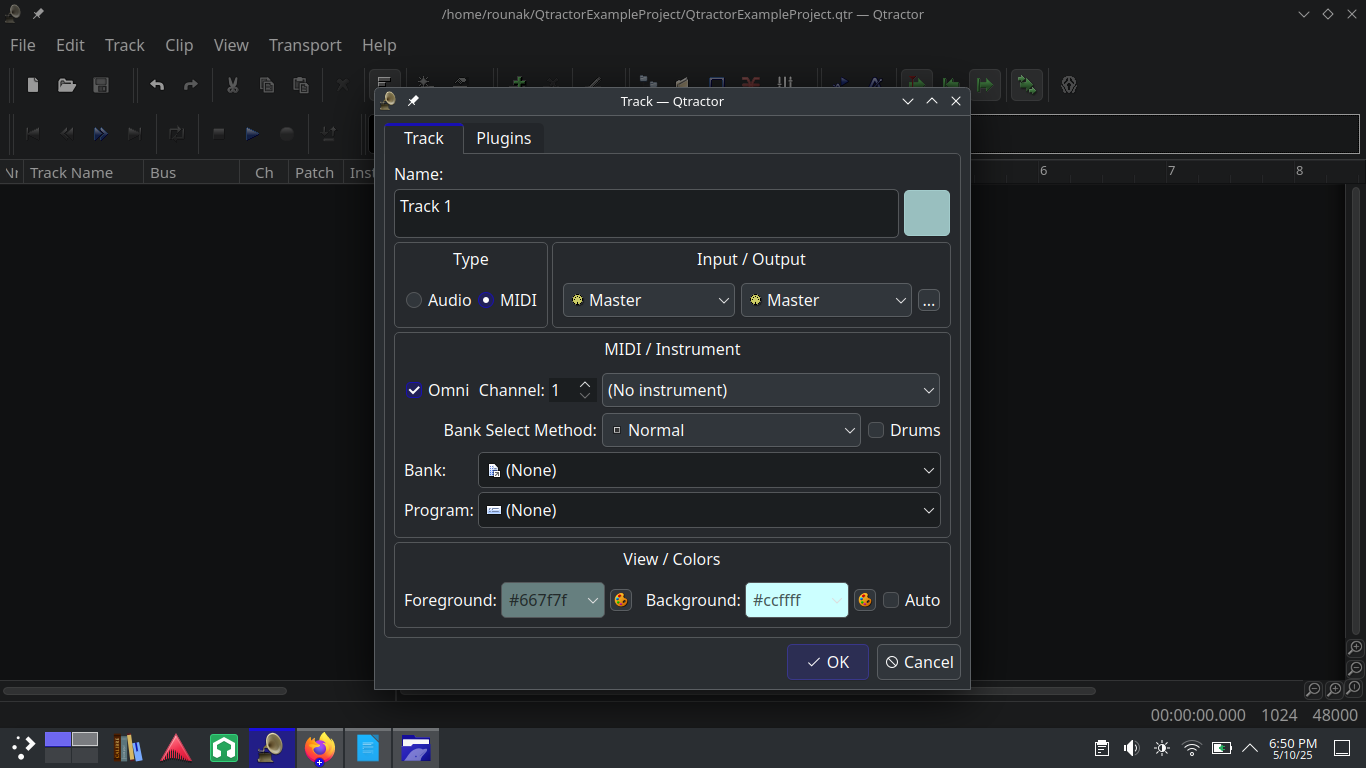The image size is (1366, 768).
Task: Select the MIDI track type radio button
Action: click(486, 300)
